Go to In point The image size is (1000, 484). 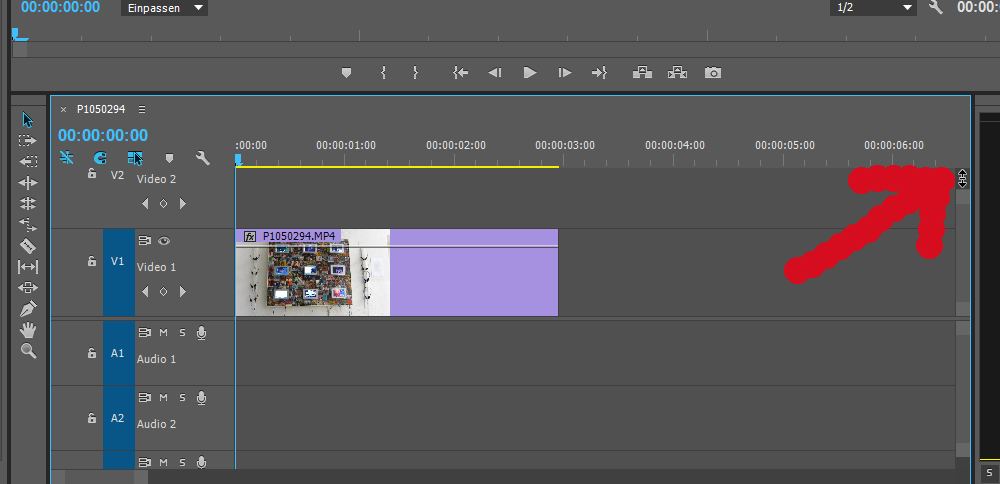(460, 73)
